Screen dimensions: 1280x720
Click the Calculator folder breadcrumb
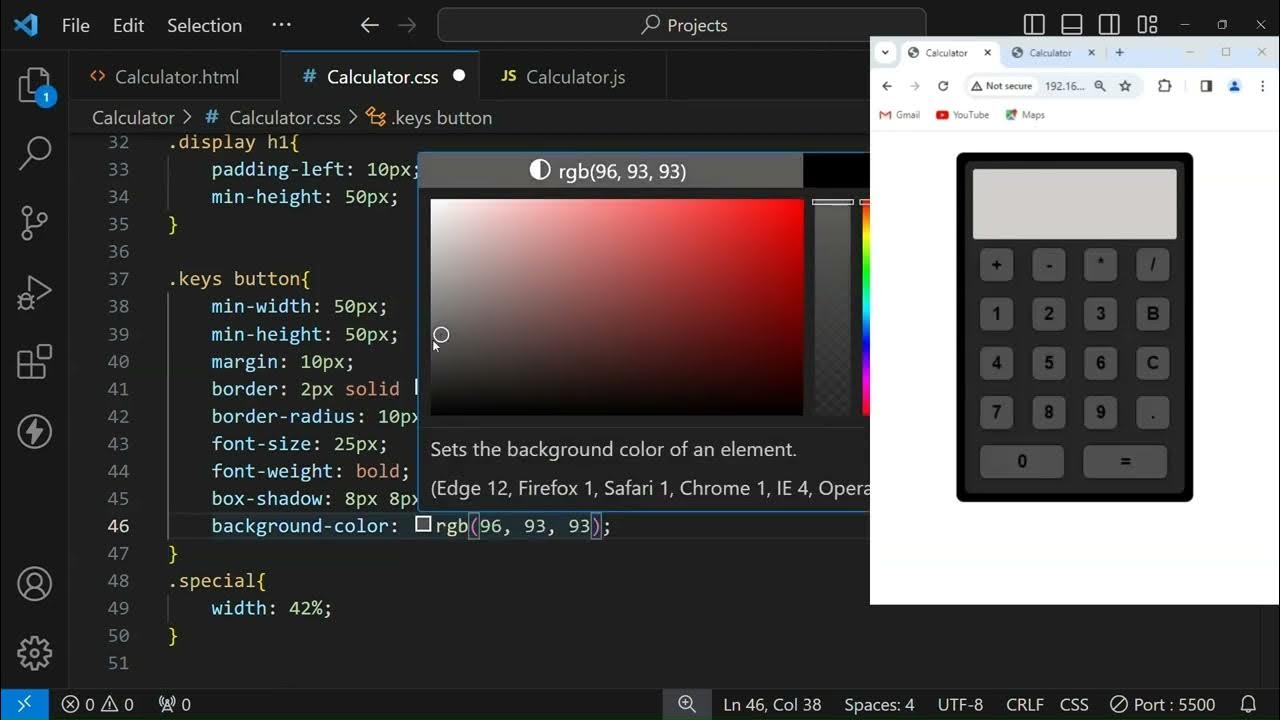point(133,117)
